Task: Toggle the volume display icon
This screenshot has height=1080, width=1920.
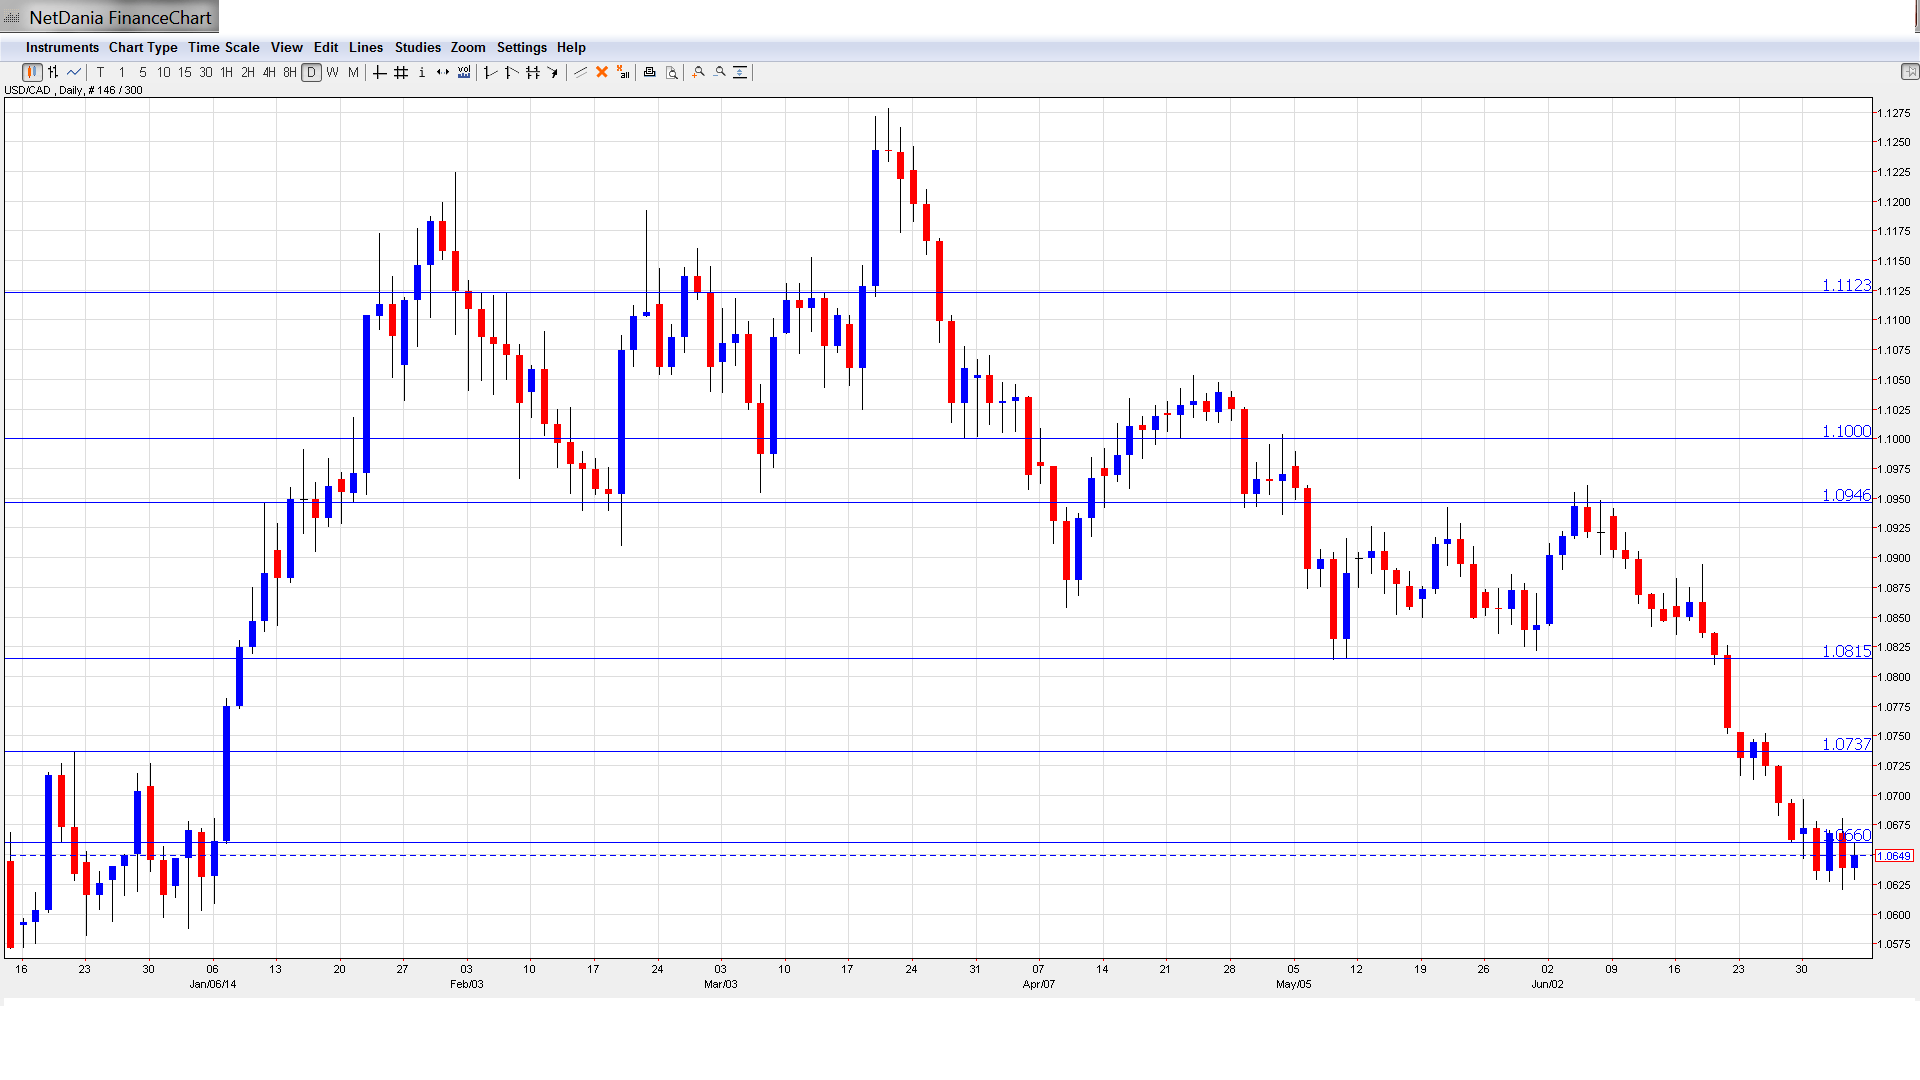Action: click(x=464, y=72)
